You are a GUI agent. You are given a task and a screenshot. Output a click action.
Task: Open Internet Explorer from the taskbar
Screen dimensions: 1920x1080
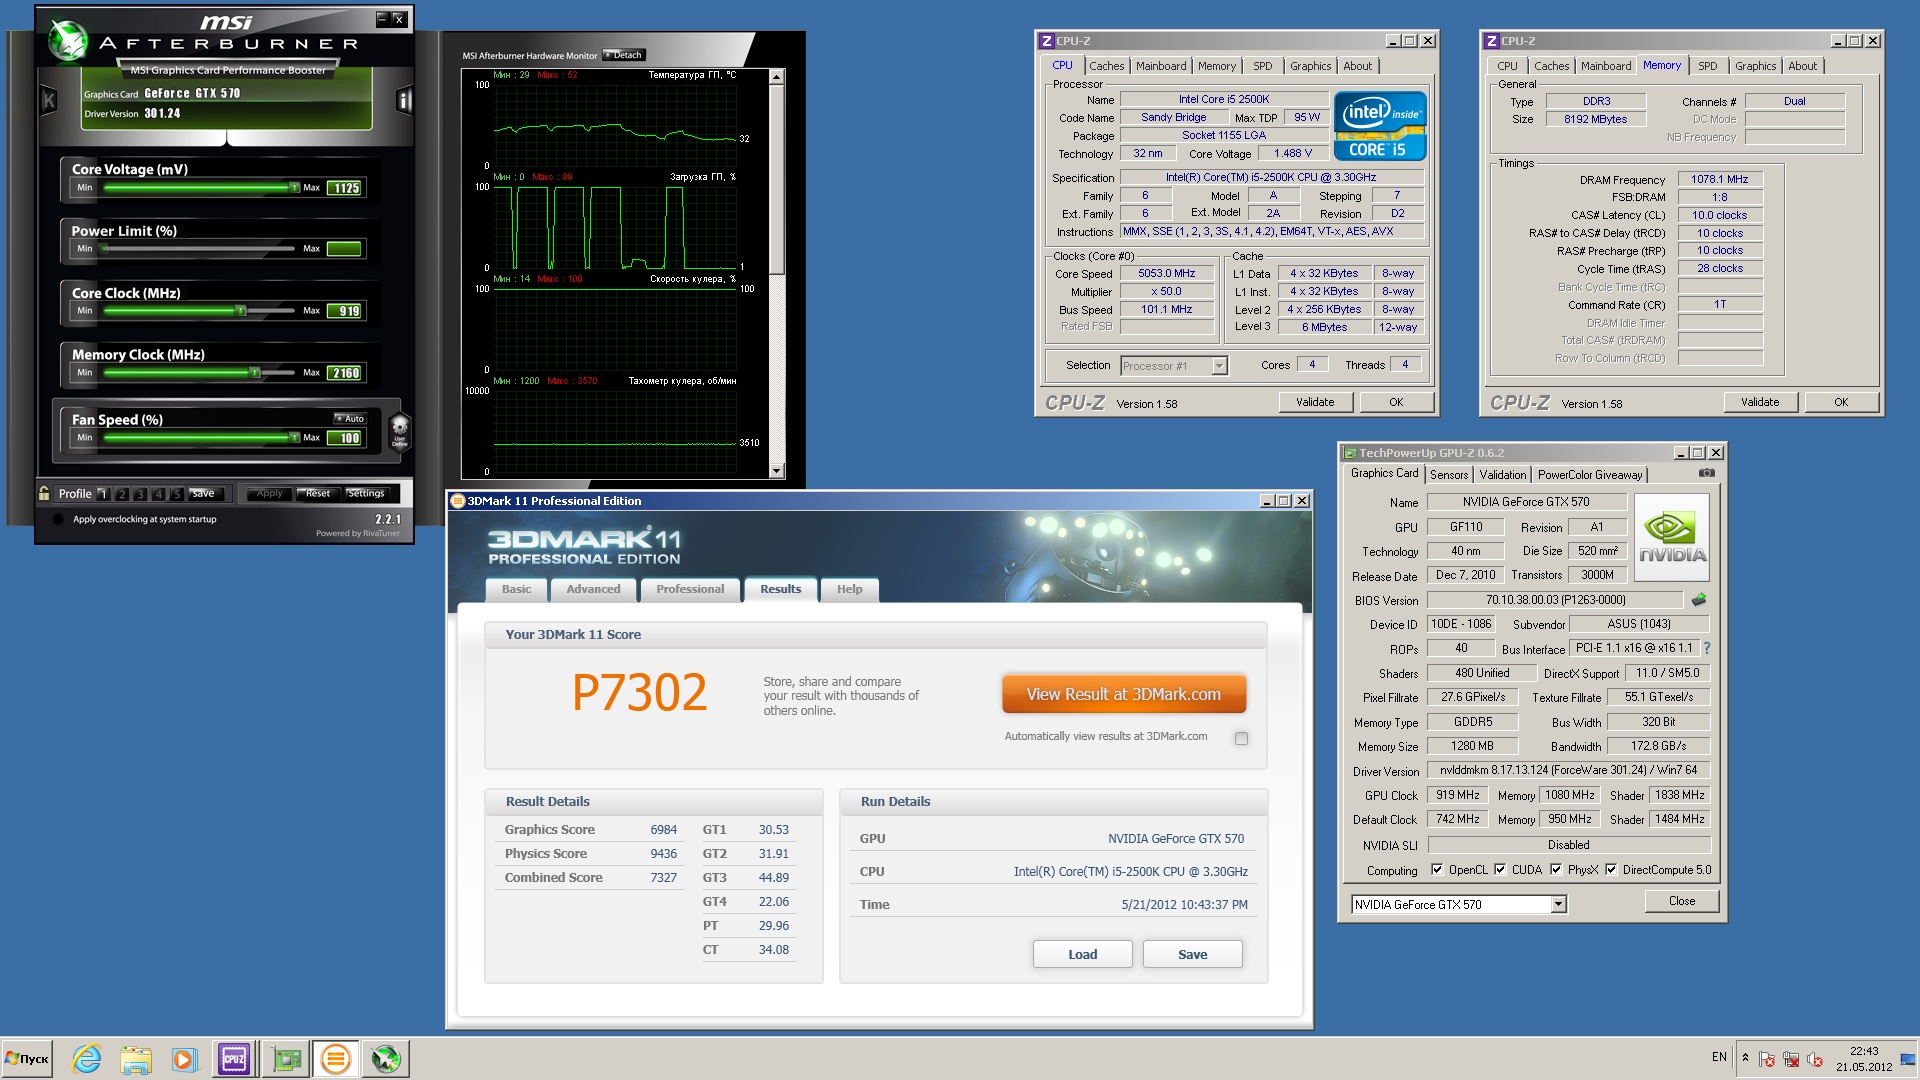(87, 1059)
